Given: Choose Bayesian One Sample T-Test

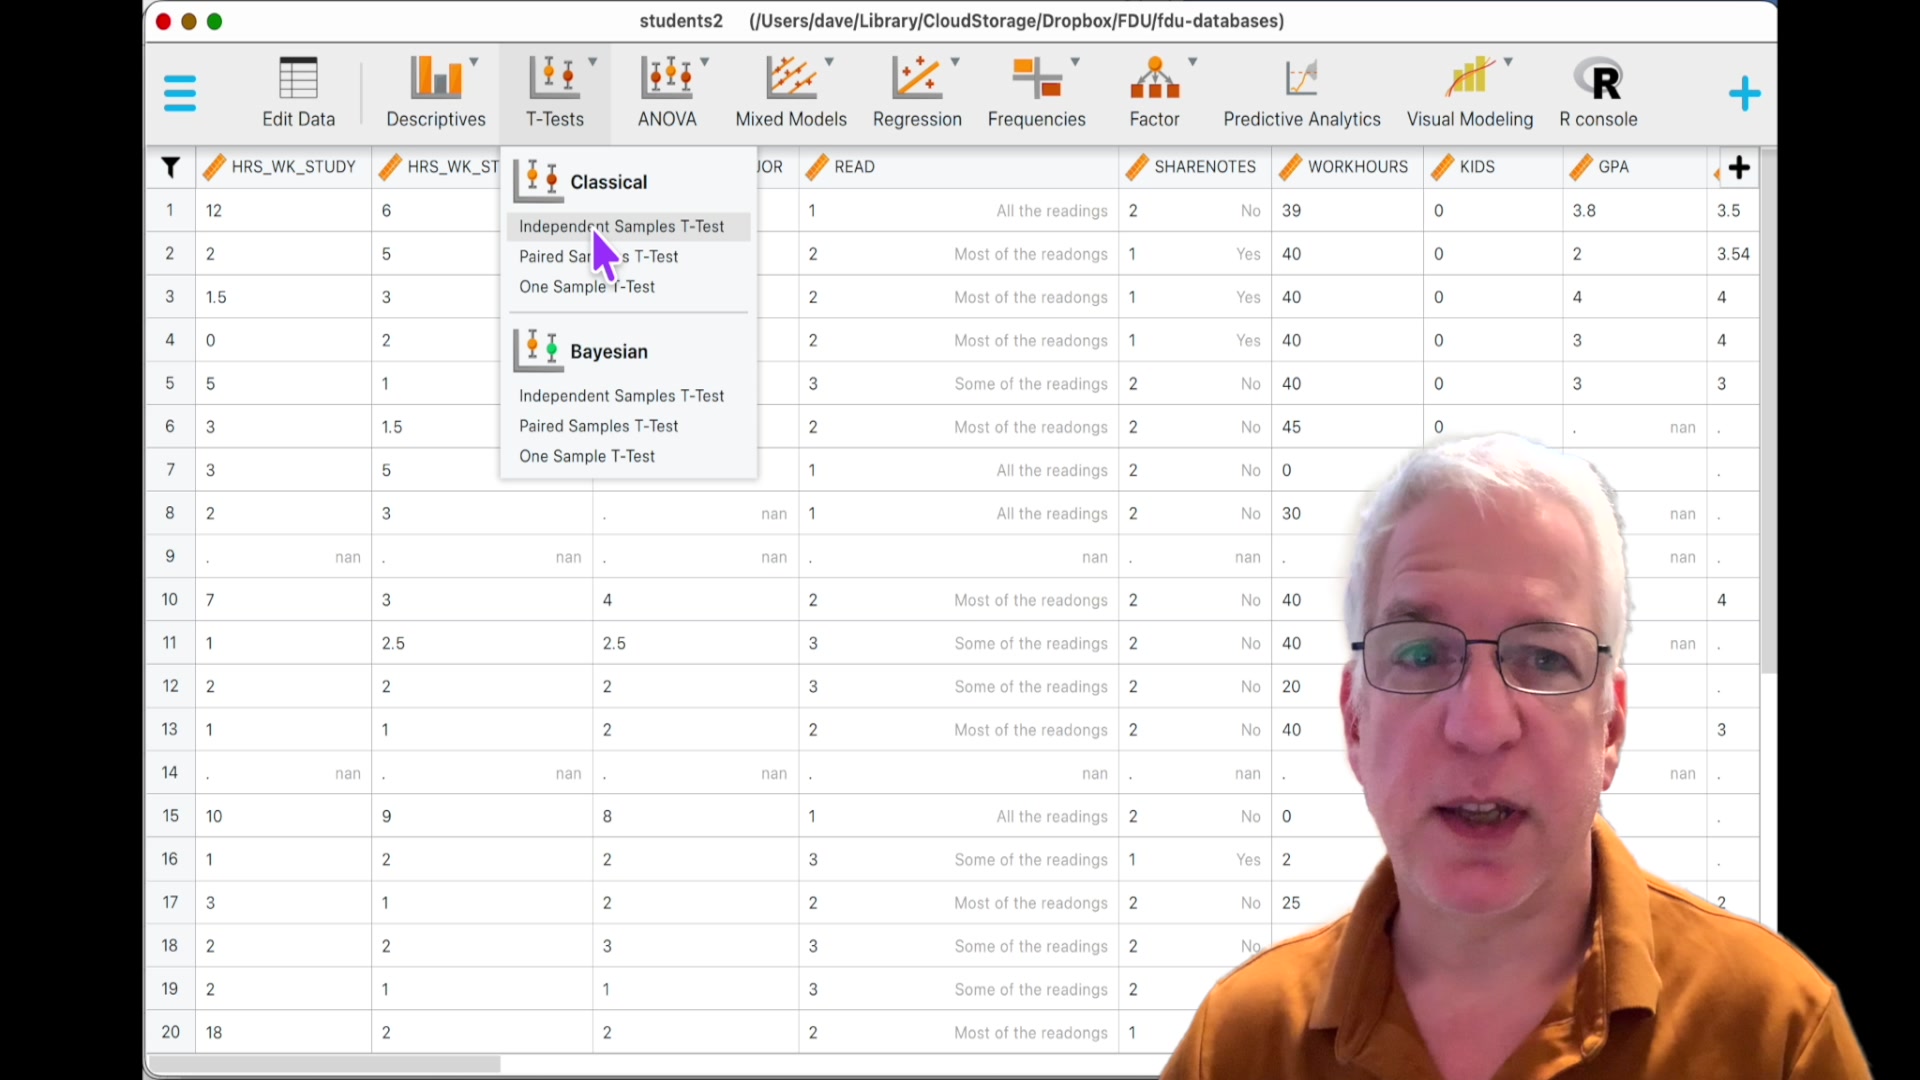Looking at the screenshot, I should pyautogui.click(x=587, y=456).
